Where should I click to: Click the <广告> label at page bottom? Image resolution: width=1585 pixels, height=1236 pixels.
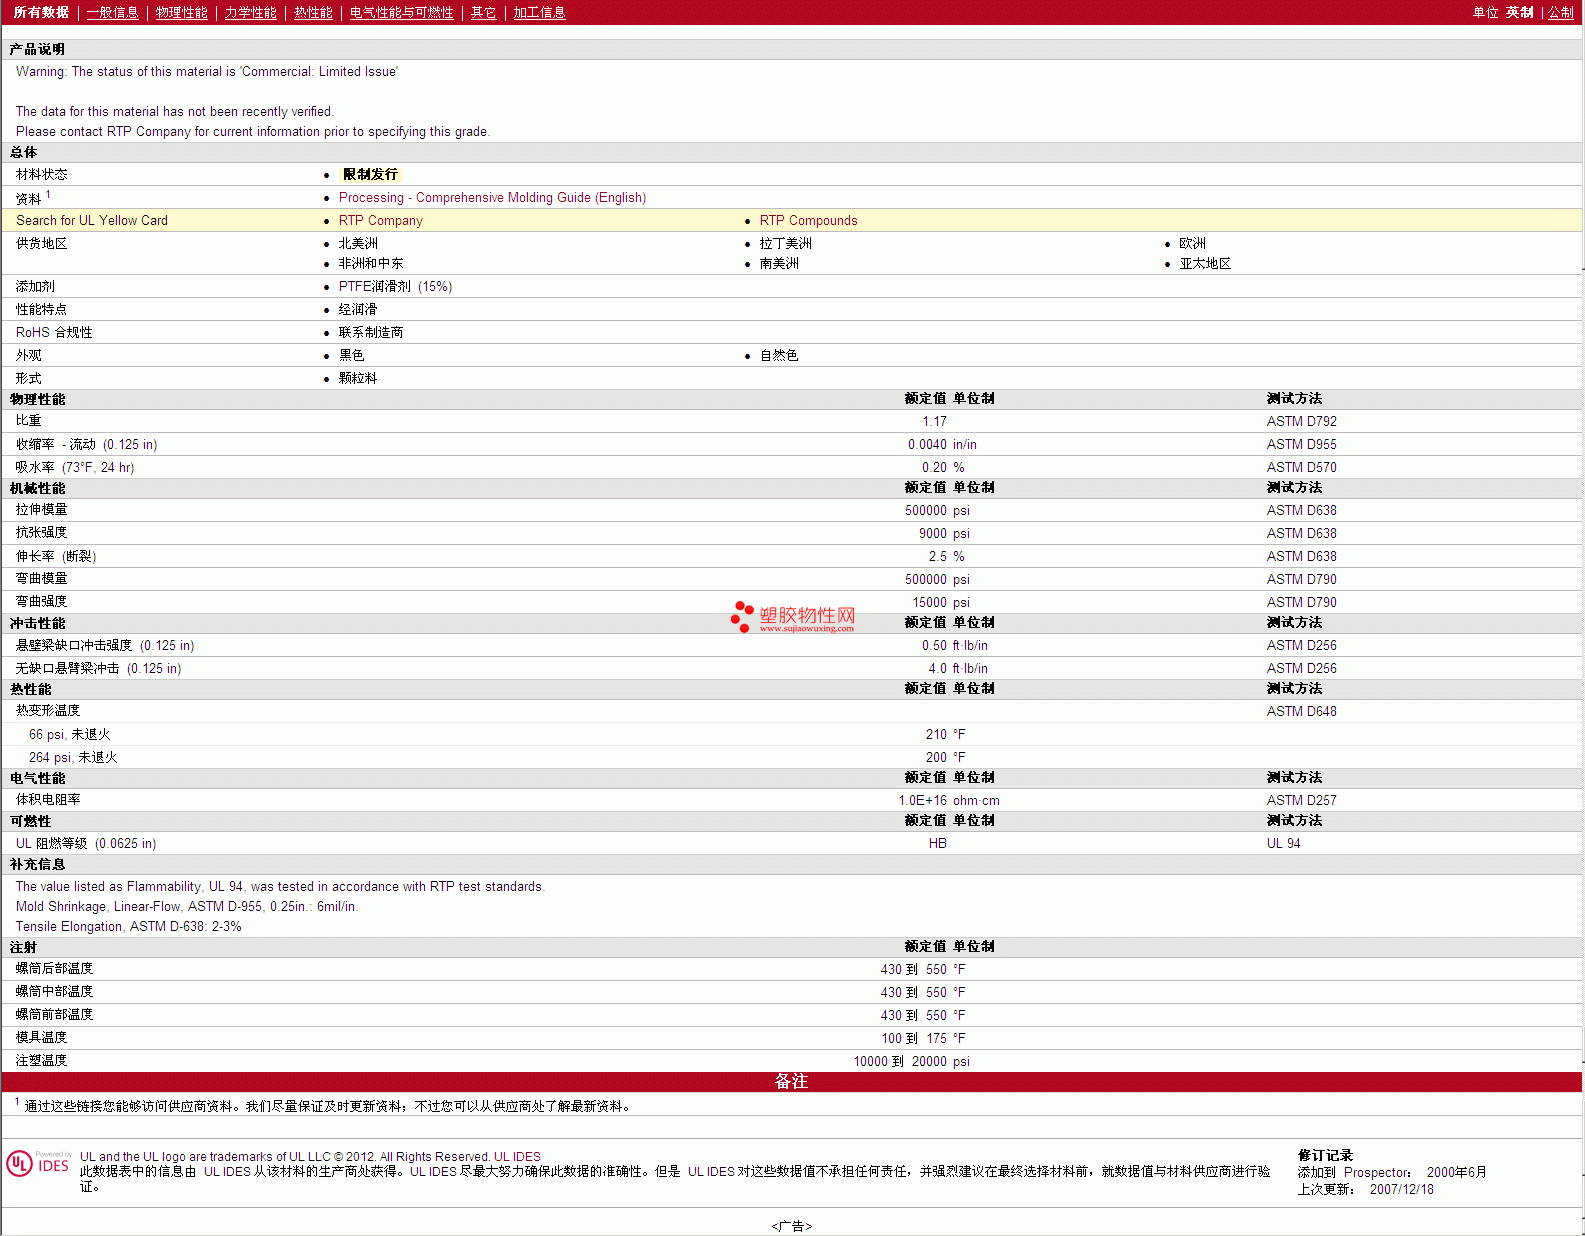tap(791, 1226)
